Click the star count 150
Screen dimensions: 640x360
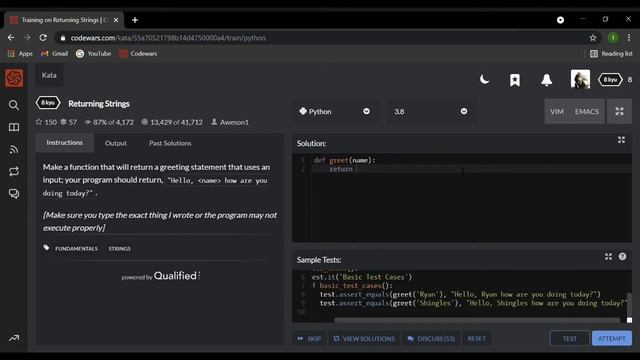tap(46, 122)
